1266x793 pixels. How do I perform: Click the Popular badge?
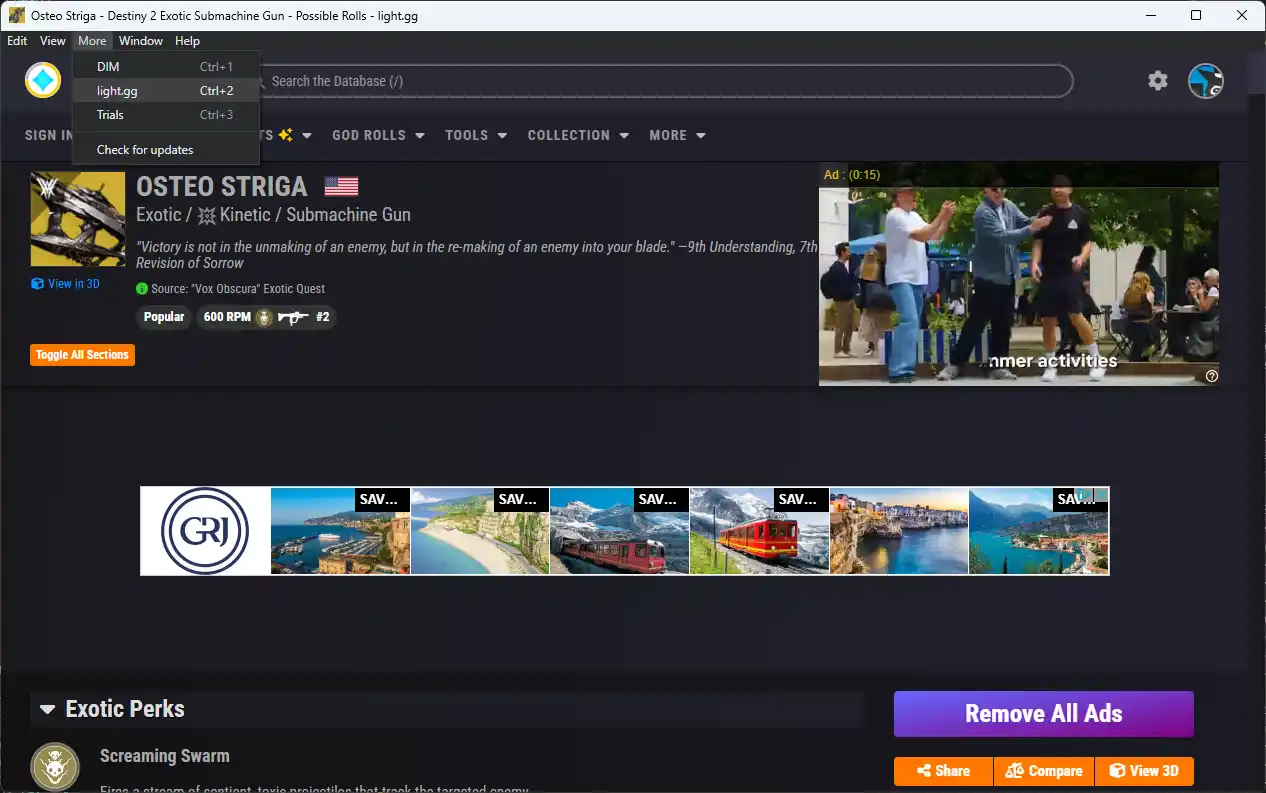(164, 317)
